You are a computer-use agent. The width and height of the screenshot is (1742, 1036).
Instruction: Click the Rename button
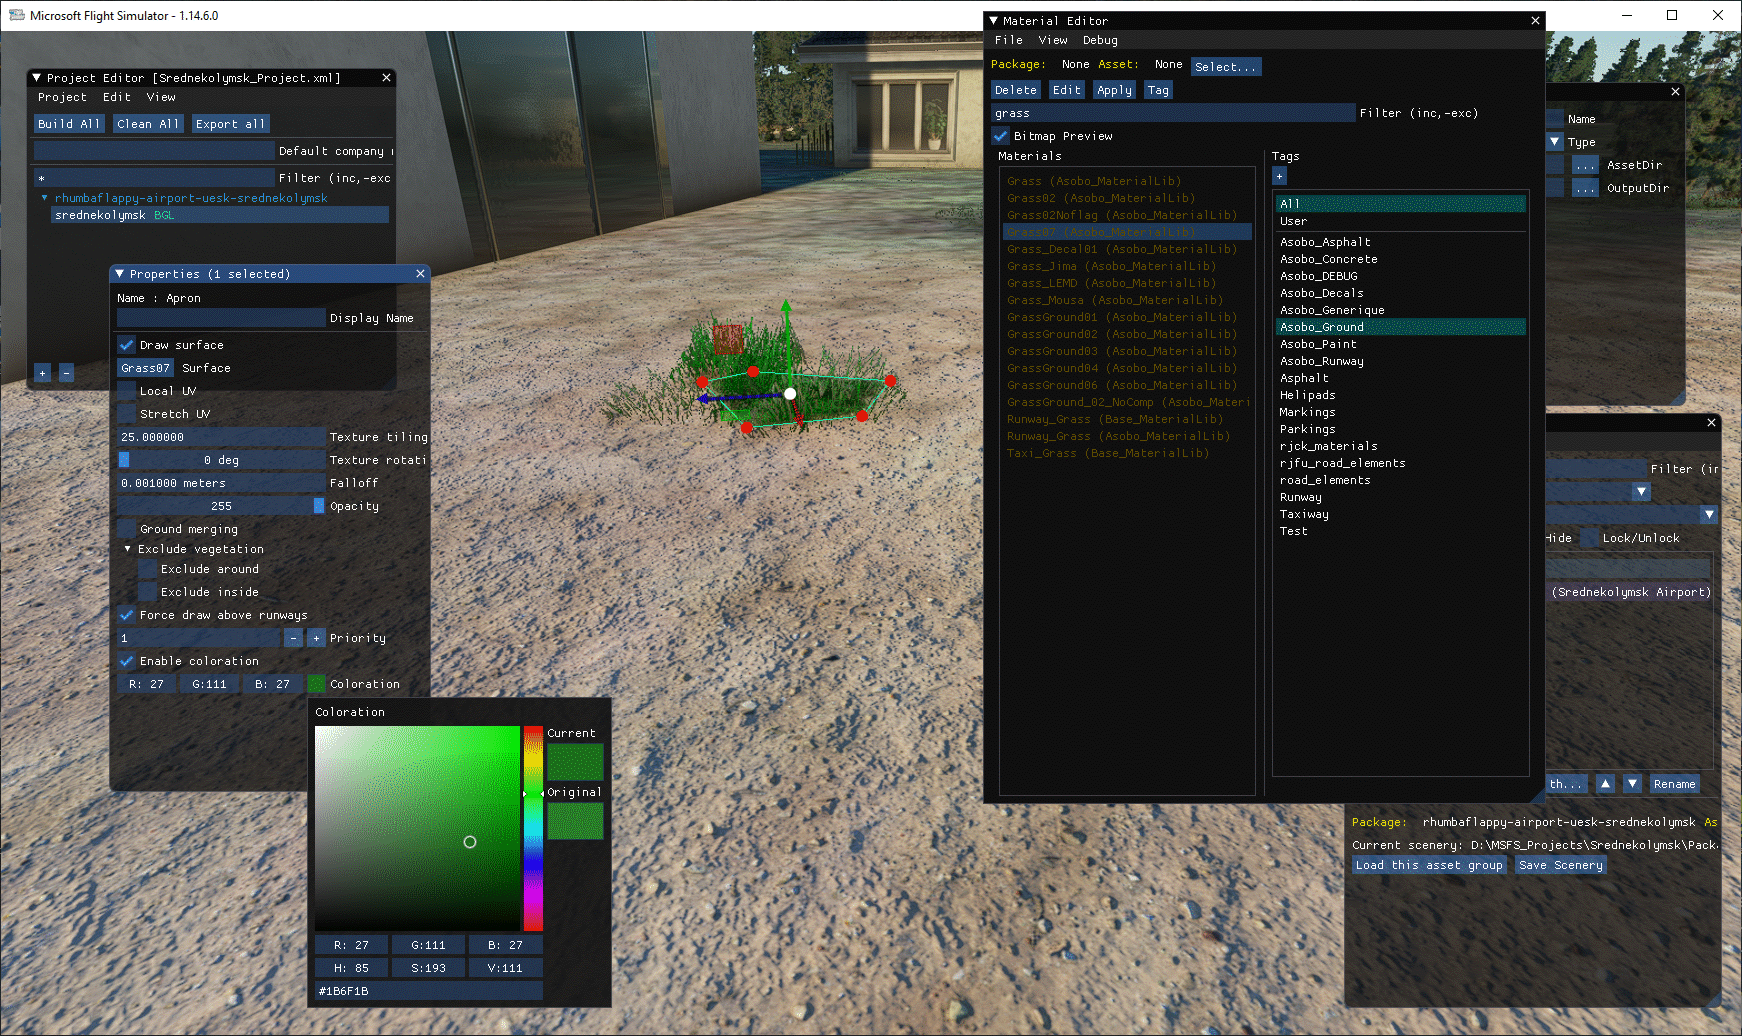coord(1674,784)
